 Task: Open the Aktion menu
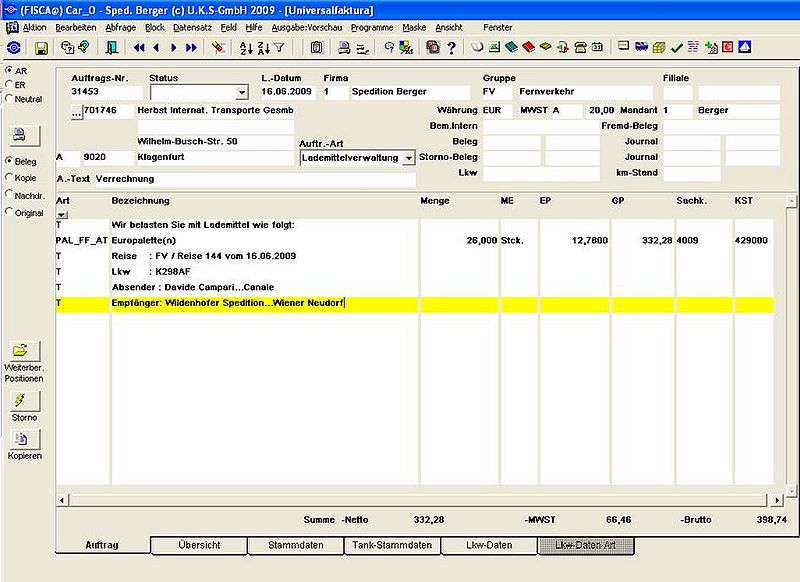click(x=34, y=28)
